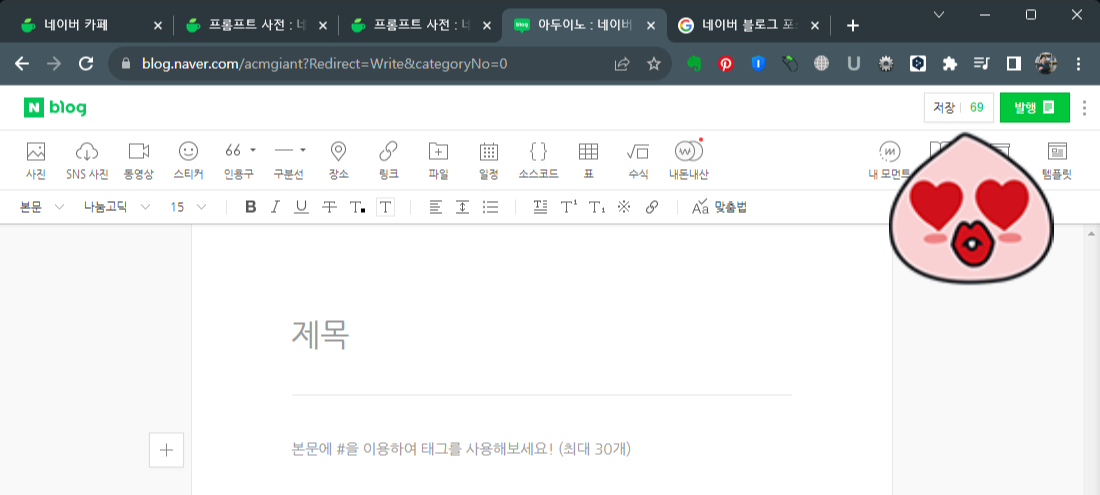This screenshot has height=495, width=1100.
Task: Switch to the 네이버 블로그 Google search tab
Action: point(749,25)
